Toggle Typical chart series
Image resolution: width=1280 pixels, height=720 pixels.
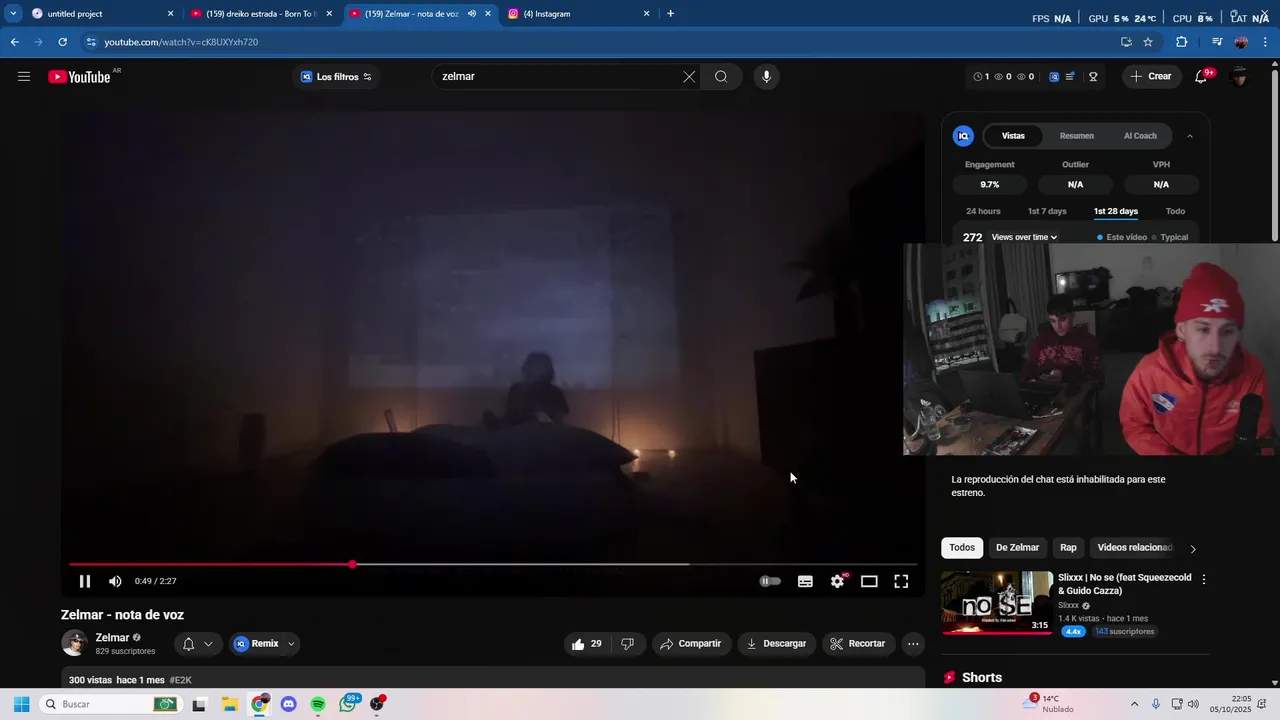pos(1170,237)
